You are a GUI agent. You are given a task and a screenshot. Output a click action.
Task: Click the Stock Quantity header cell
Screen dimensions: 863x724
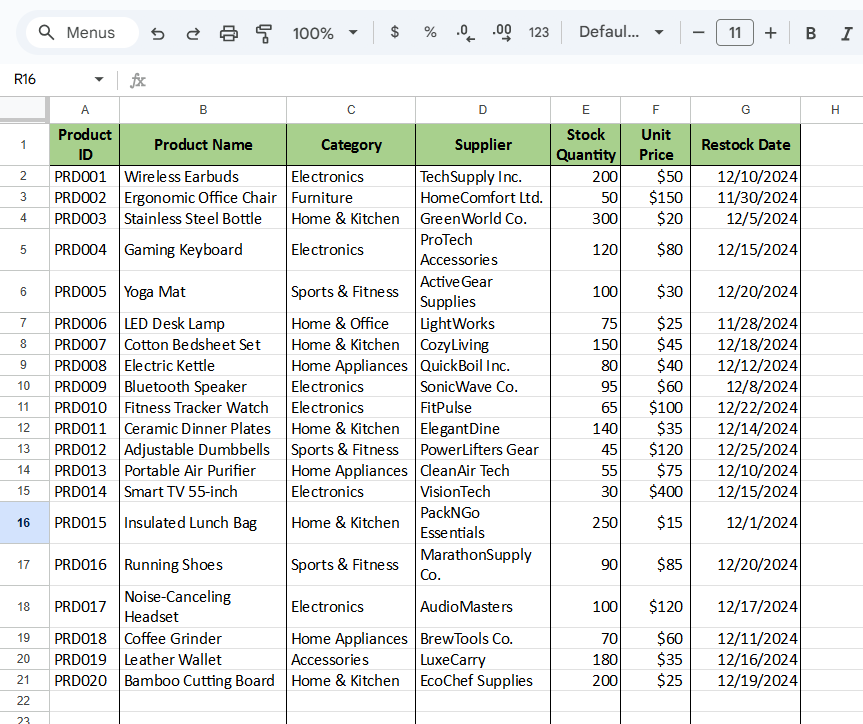click(x=586, y=145)
